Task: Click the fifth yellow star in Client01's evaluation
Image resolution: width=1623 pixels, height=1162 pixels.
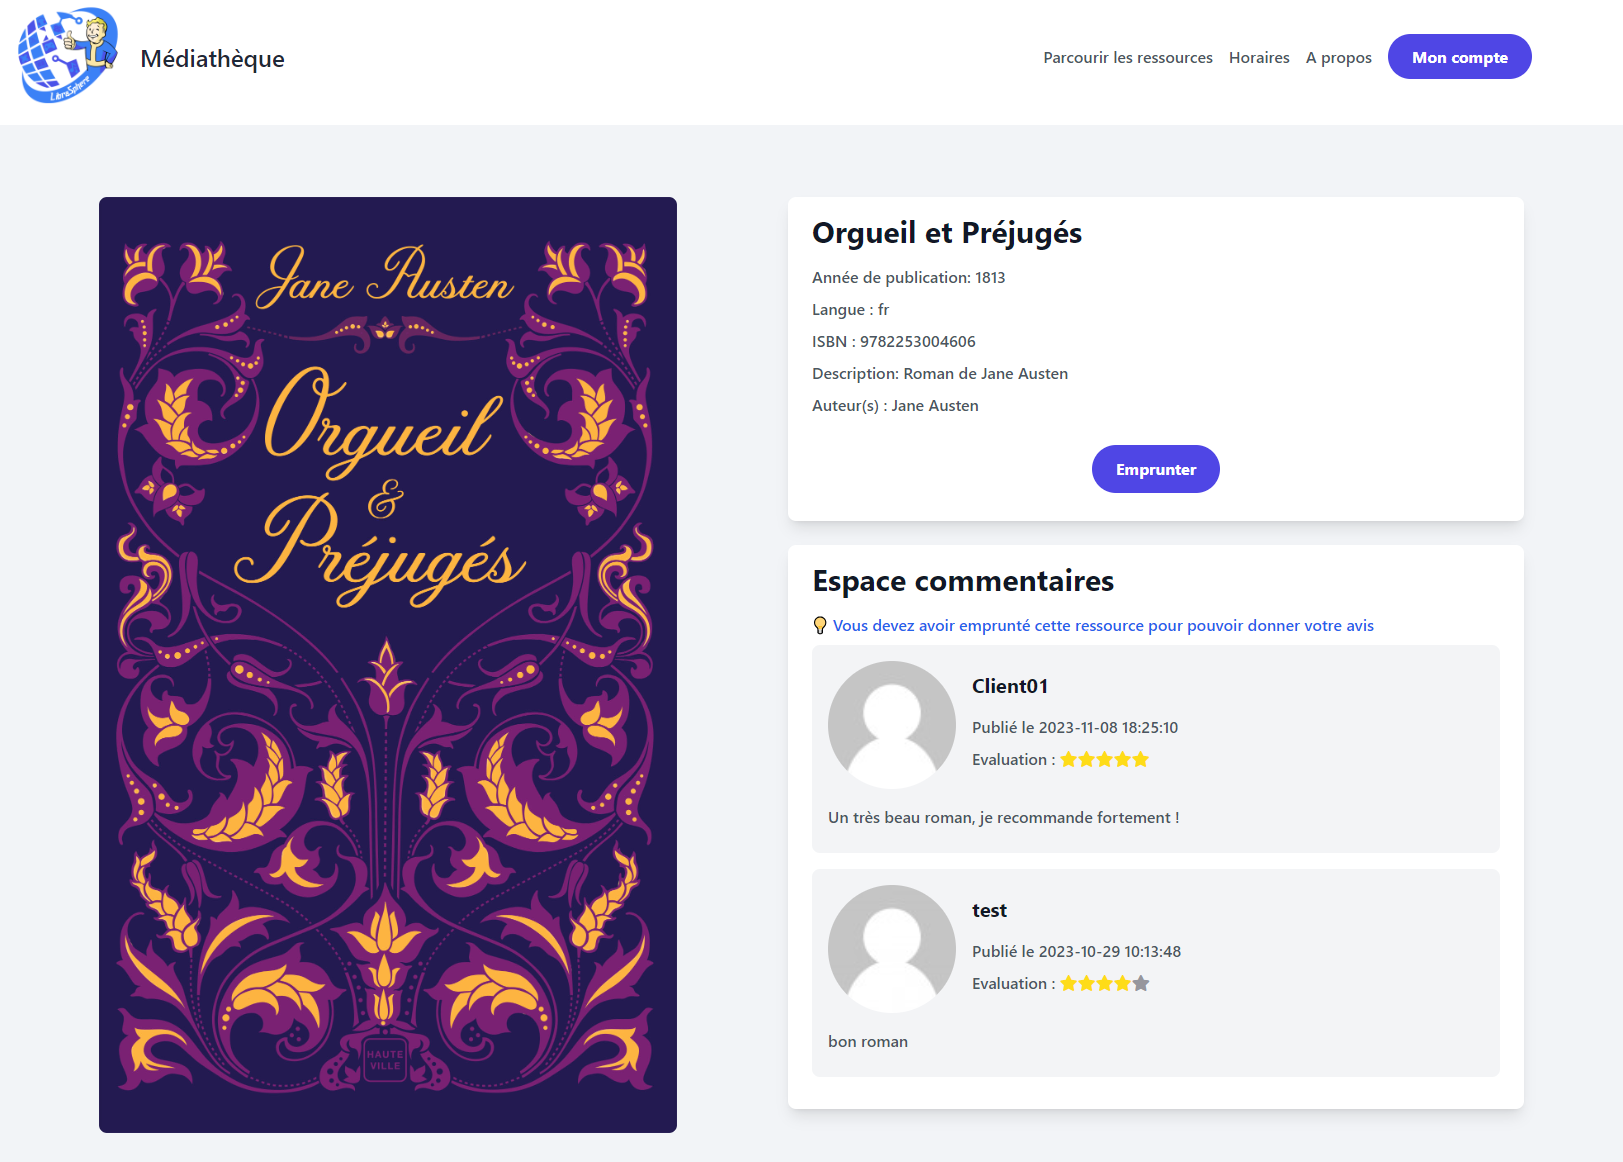Action: [x=1142, y=759]
